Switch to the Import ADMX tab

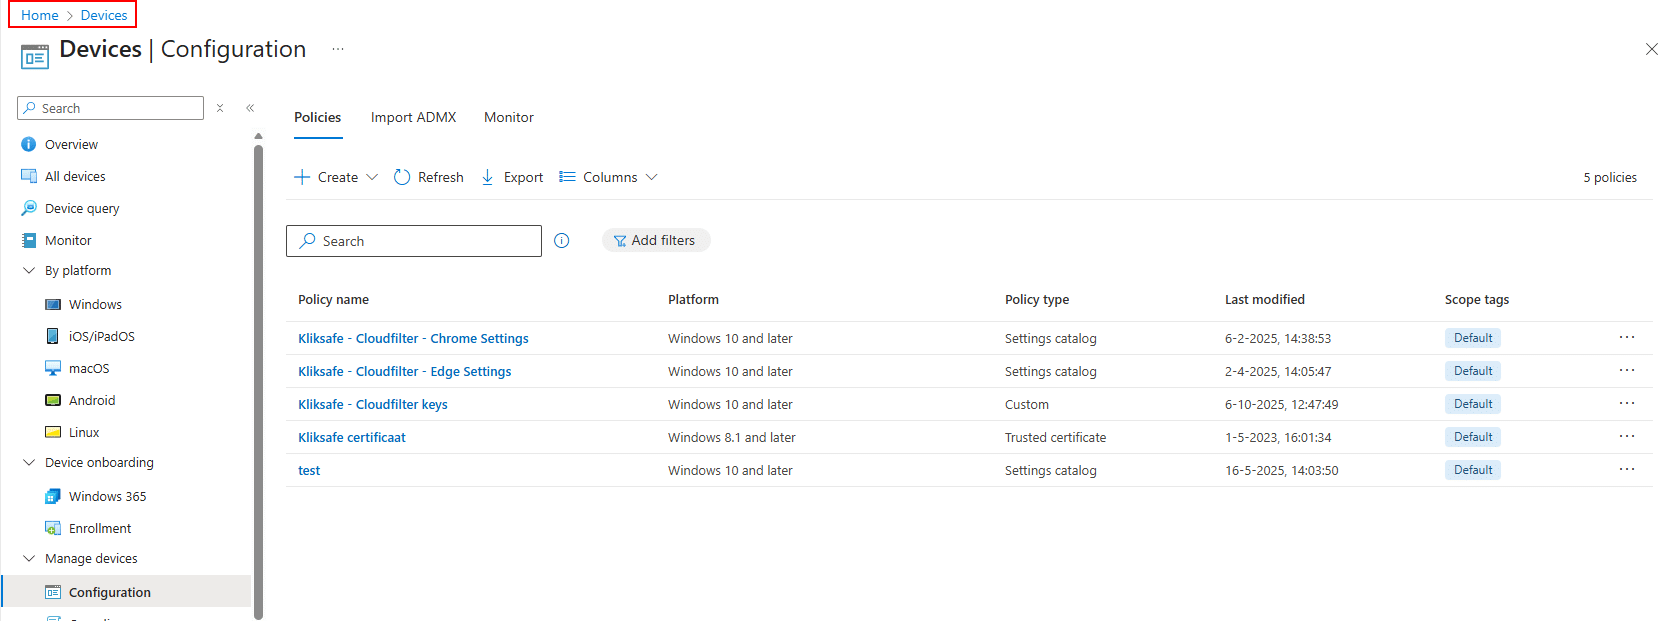(413, 118)
